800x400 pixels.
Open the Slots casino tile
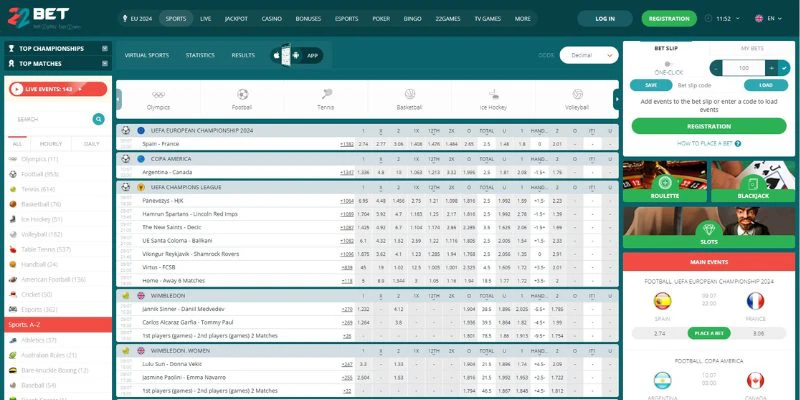(709, 228)
